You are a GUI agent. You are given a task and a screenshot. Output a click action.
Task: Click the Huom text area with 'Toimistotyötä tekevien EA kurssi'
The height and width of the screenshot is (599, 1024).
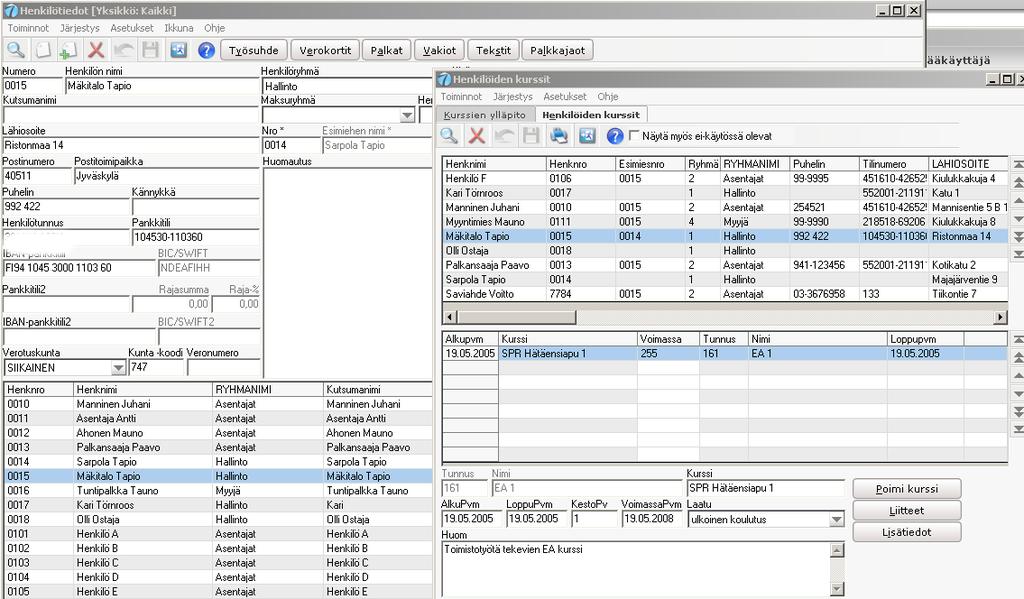point(636,568)
